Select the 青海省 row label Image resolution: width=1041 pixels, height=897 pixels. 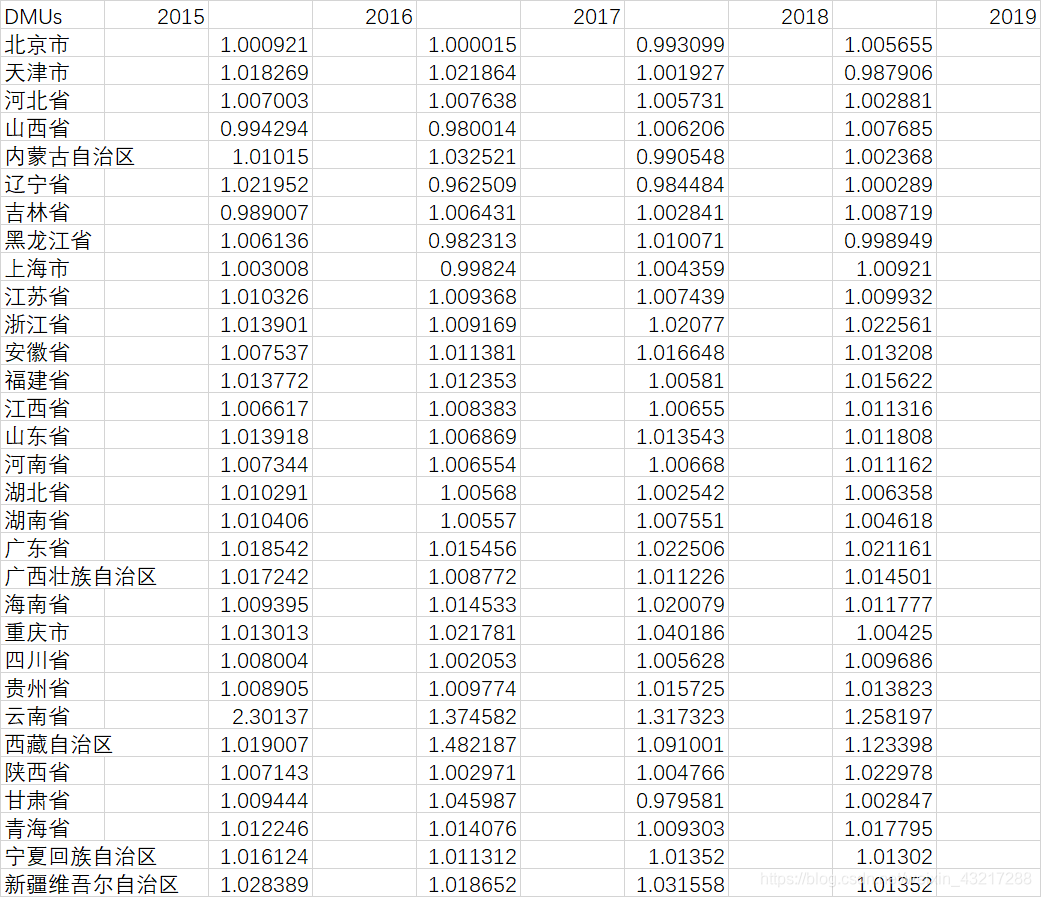point(52,827)
